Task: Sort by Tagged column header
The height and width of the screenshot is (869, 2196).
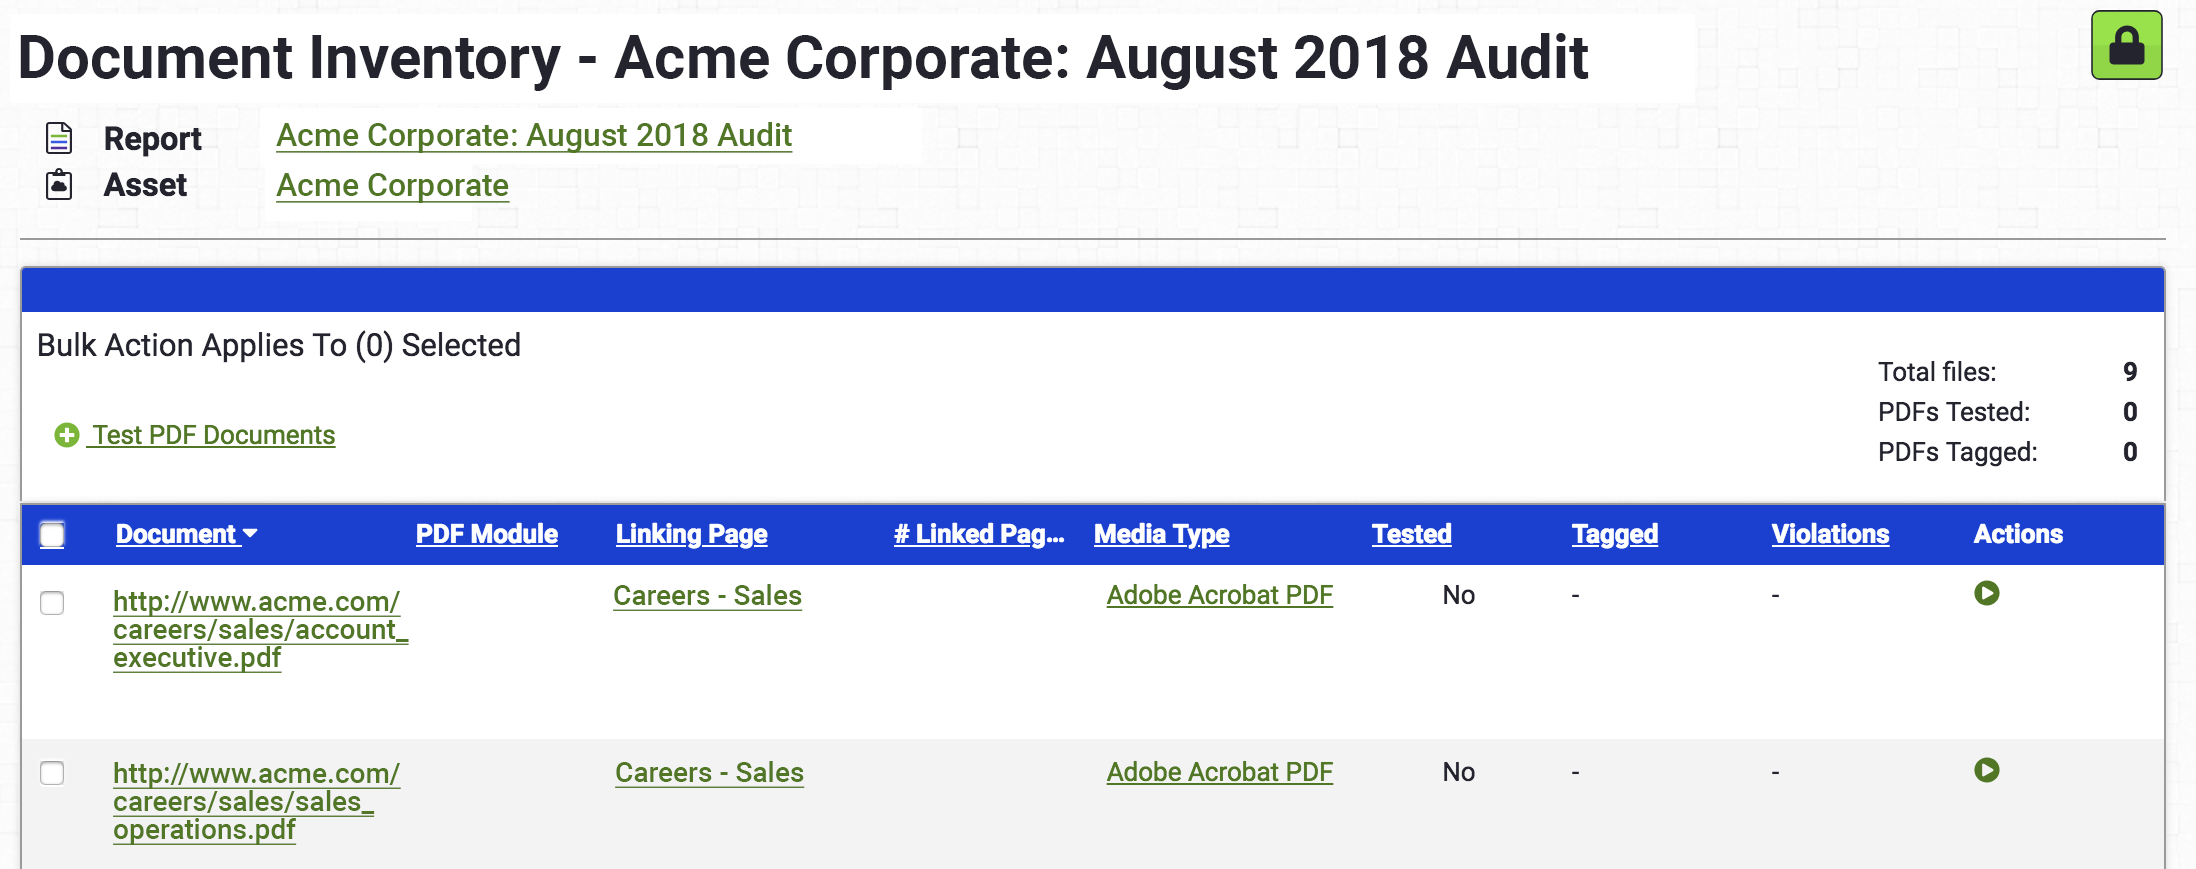Action: pyautogui.click(x=1615, y=534)
